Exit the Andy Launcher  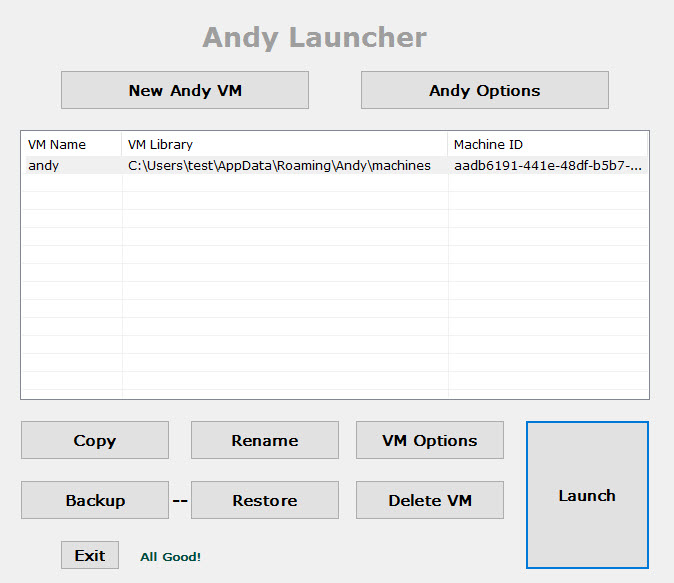click(89, 555)
